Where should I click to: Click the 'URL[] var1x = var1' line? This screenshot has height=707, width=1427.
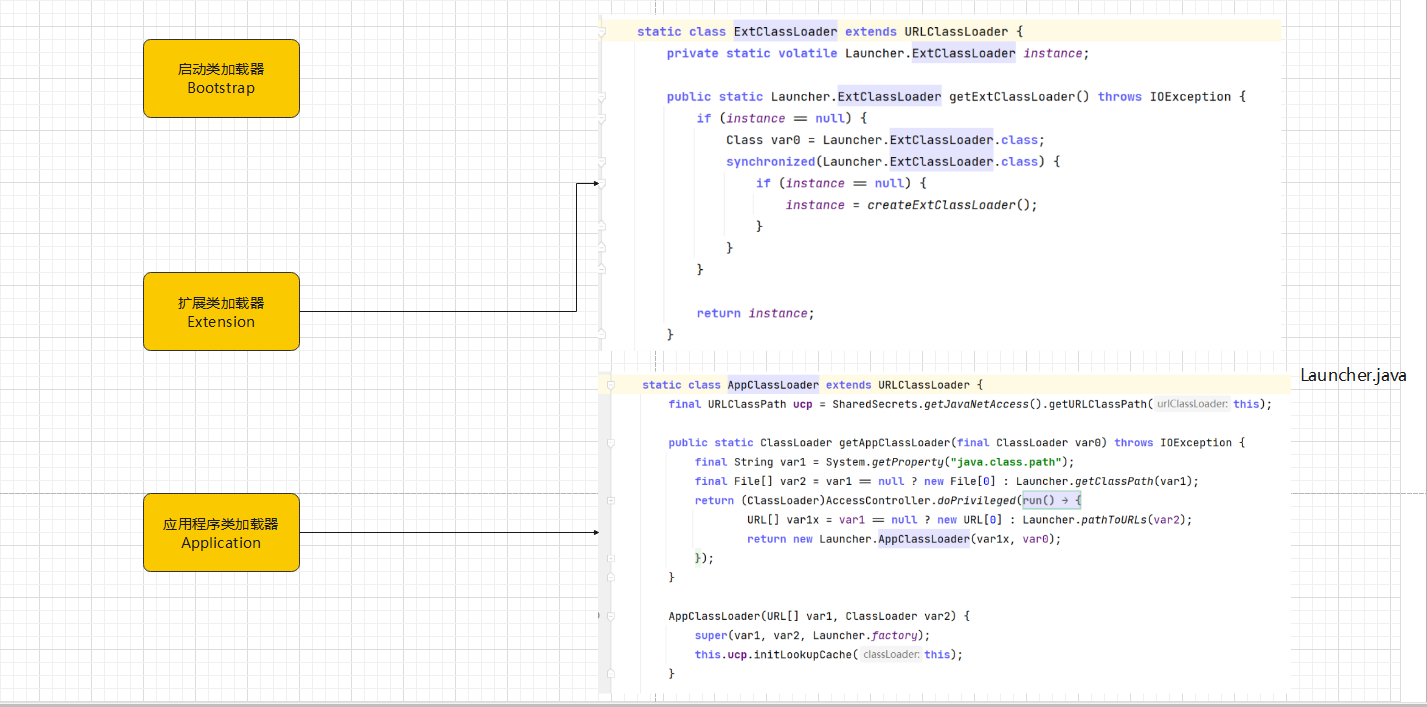tap(970, 520)
